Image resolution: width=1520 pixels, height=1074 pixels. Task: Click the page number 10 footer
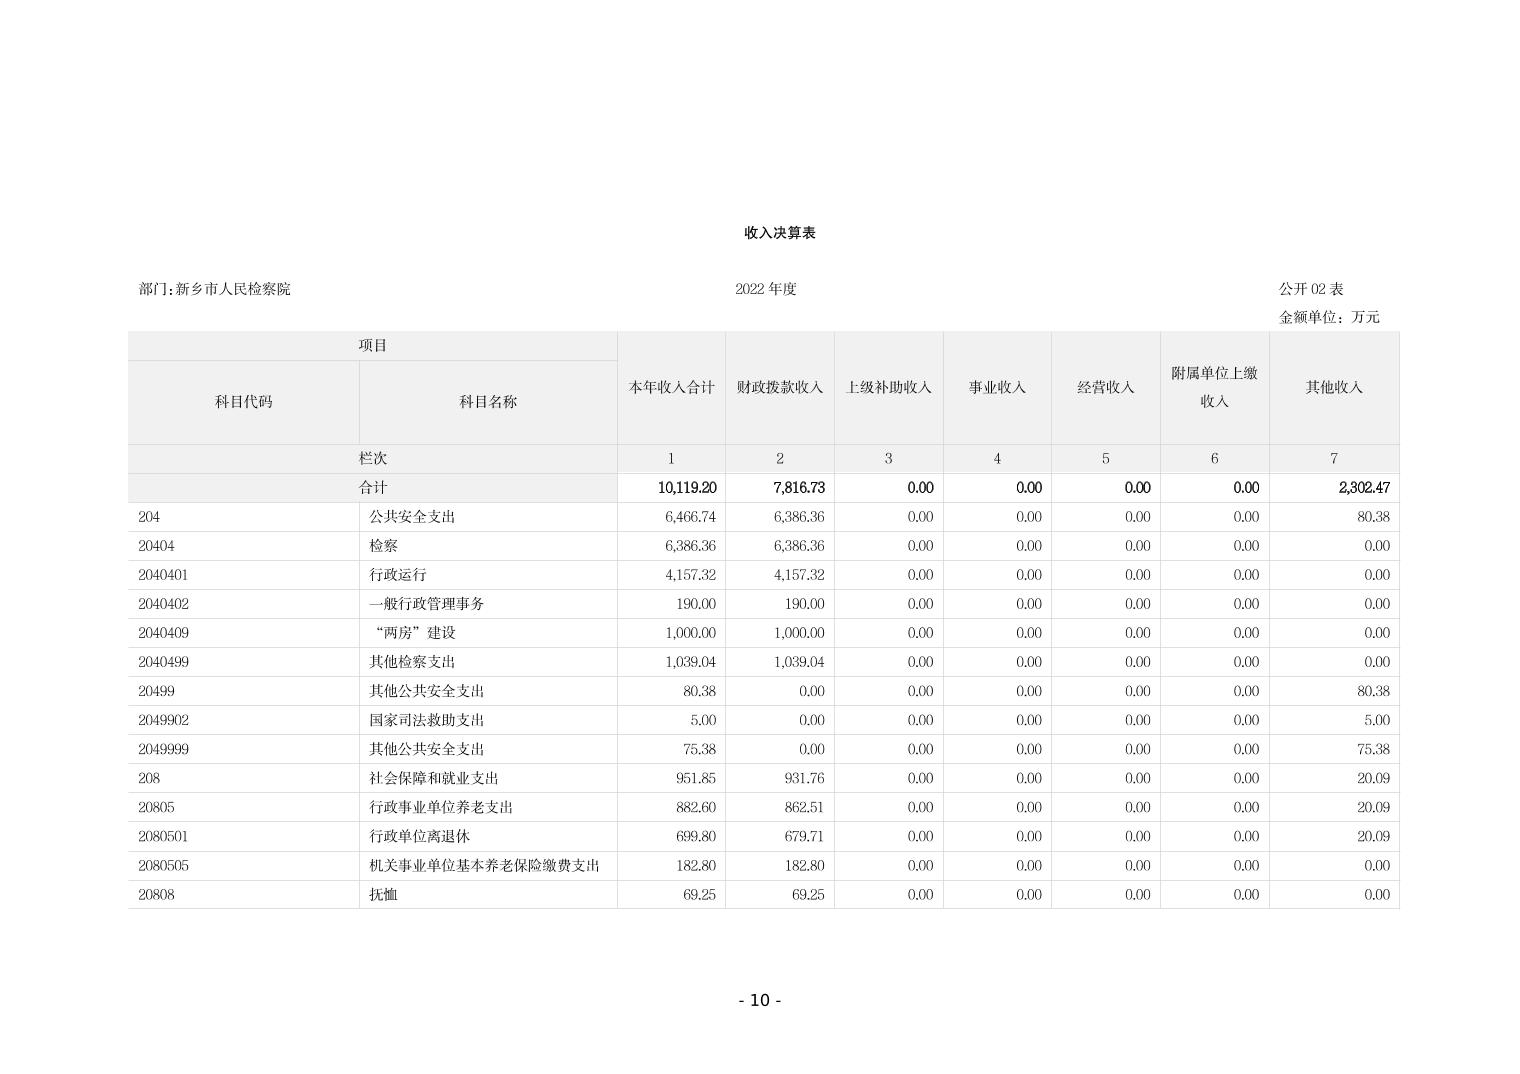point(759,1000)
